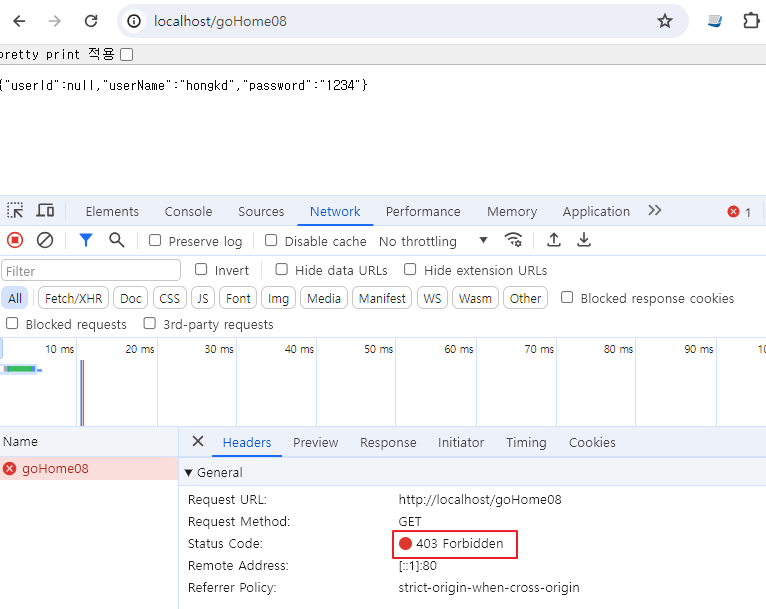Filter by Fetch/XHR requests
Viewport: 766px width, 609px height.
[73, 298]
